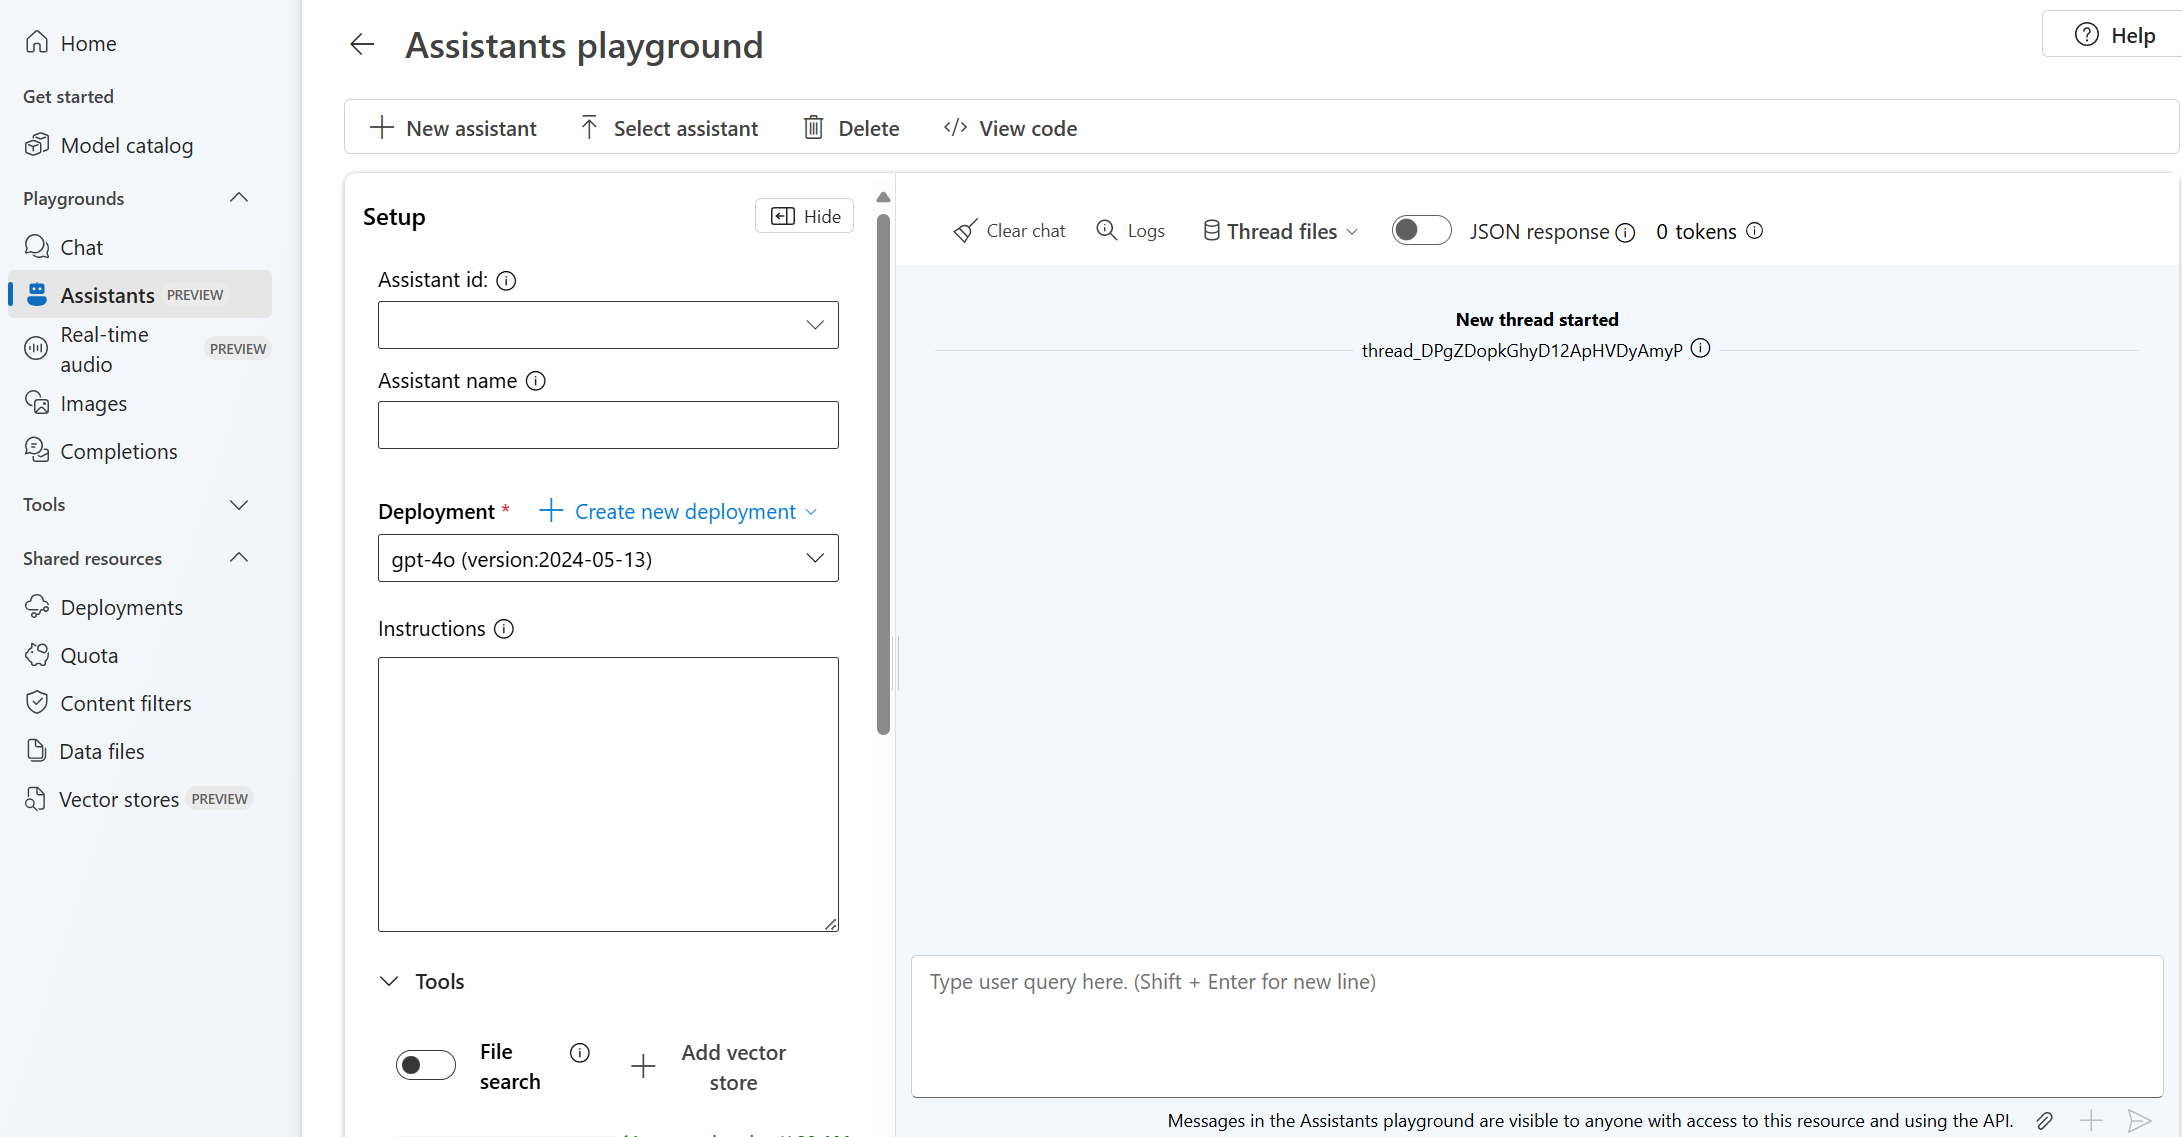The height and width of the screenshot is (1137, 2182).
Task: Click the Quota icon
Action: [37, 655]
